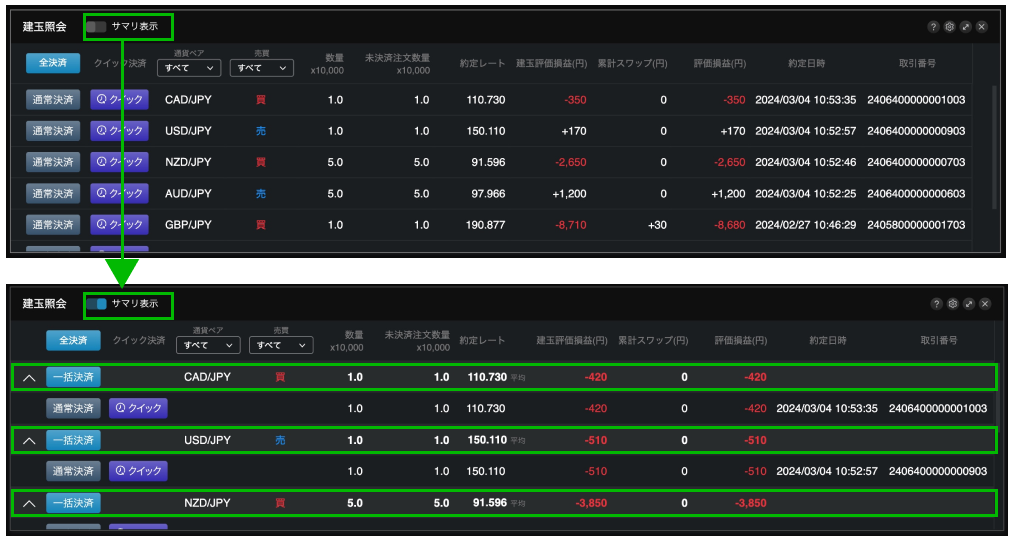Image resolution: width=1010 pixels, height=557 pixels.
Task: Collapse the USD/JPY summary group
Action: click(29, 440)
